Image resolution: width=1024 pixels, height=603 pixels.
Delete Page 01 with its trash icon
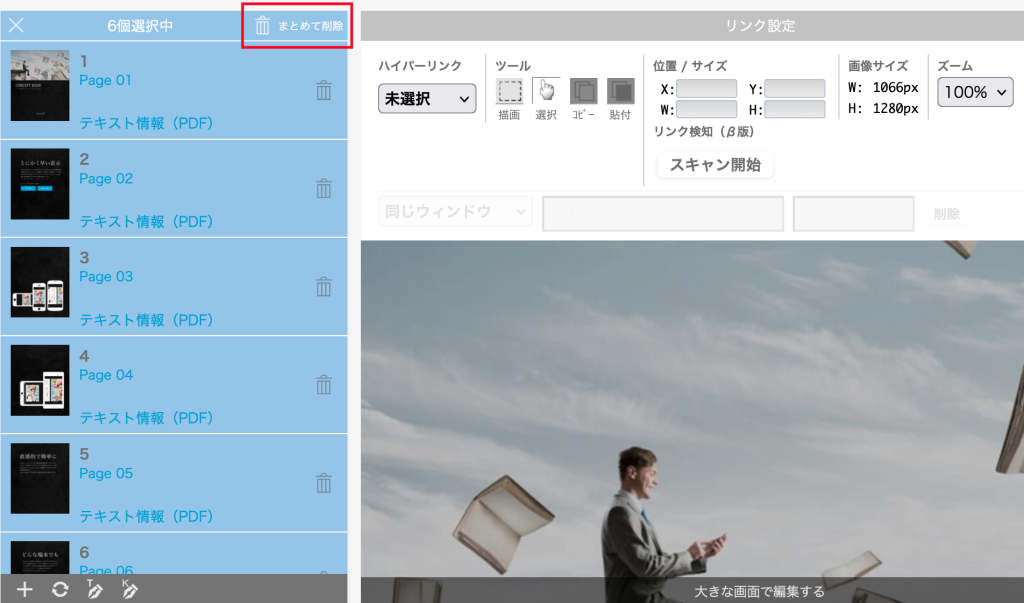pos(324,91)
